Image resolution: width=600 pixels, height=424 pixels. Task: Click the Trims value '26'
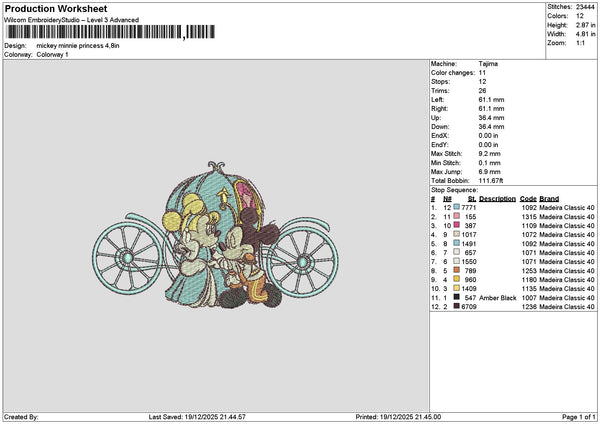coord(482,91)
